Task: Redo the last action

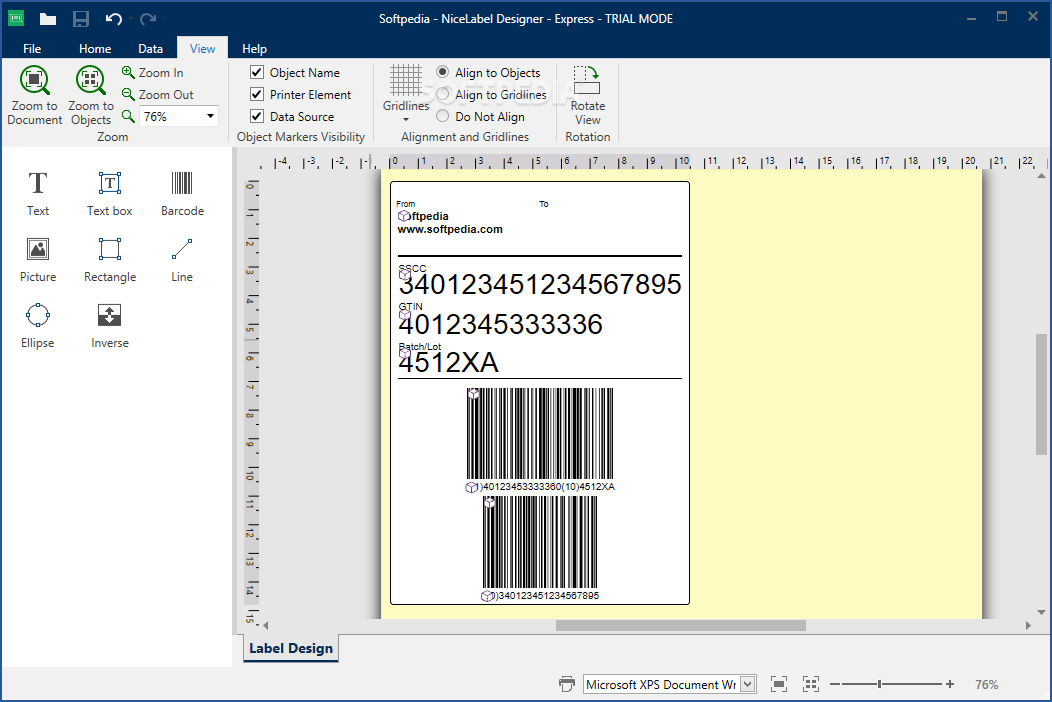Action: [x=148, y=19]
